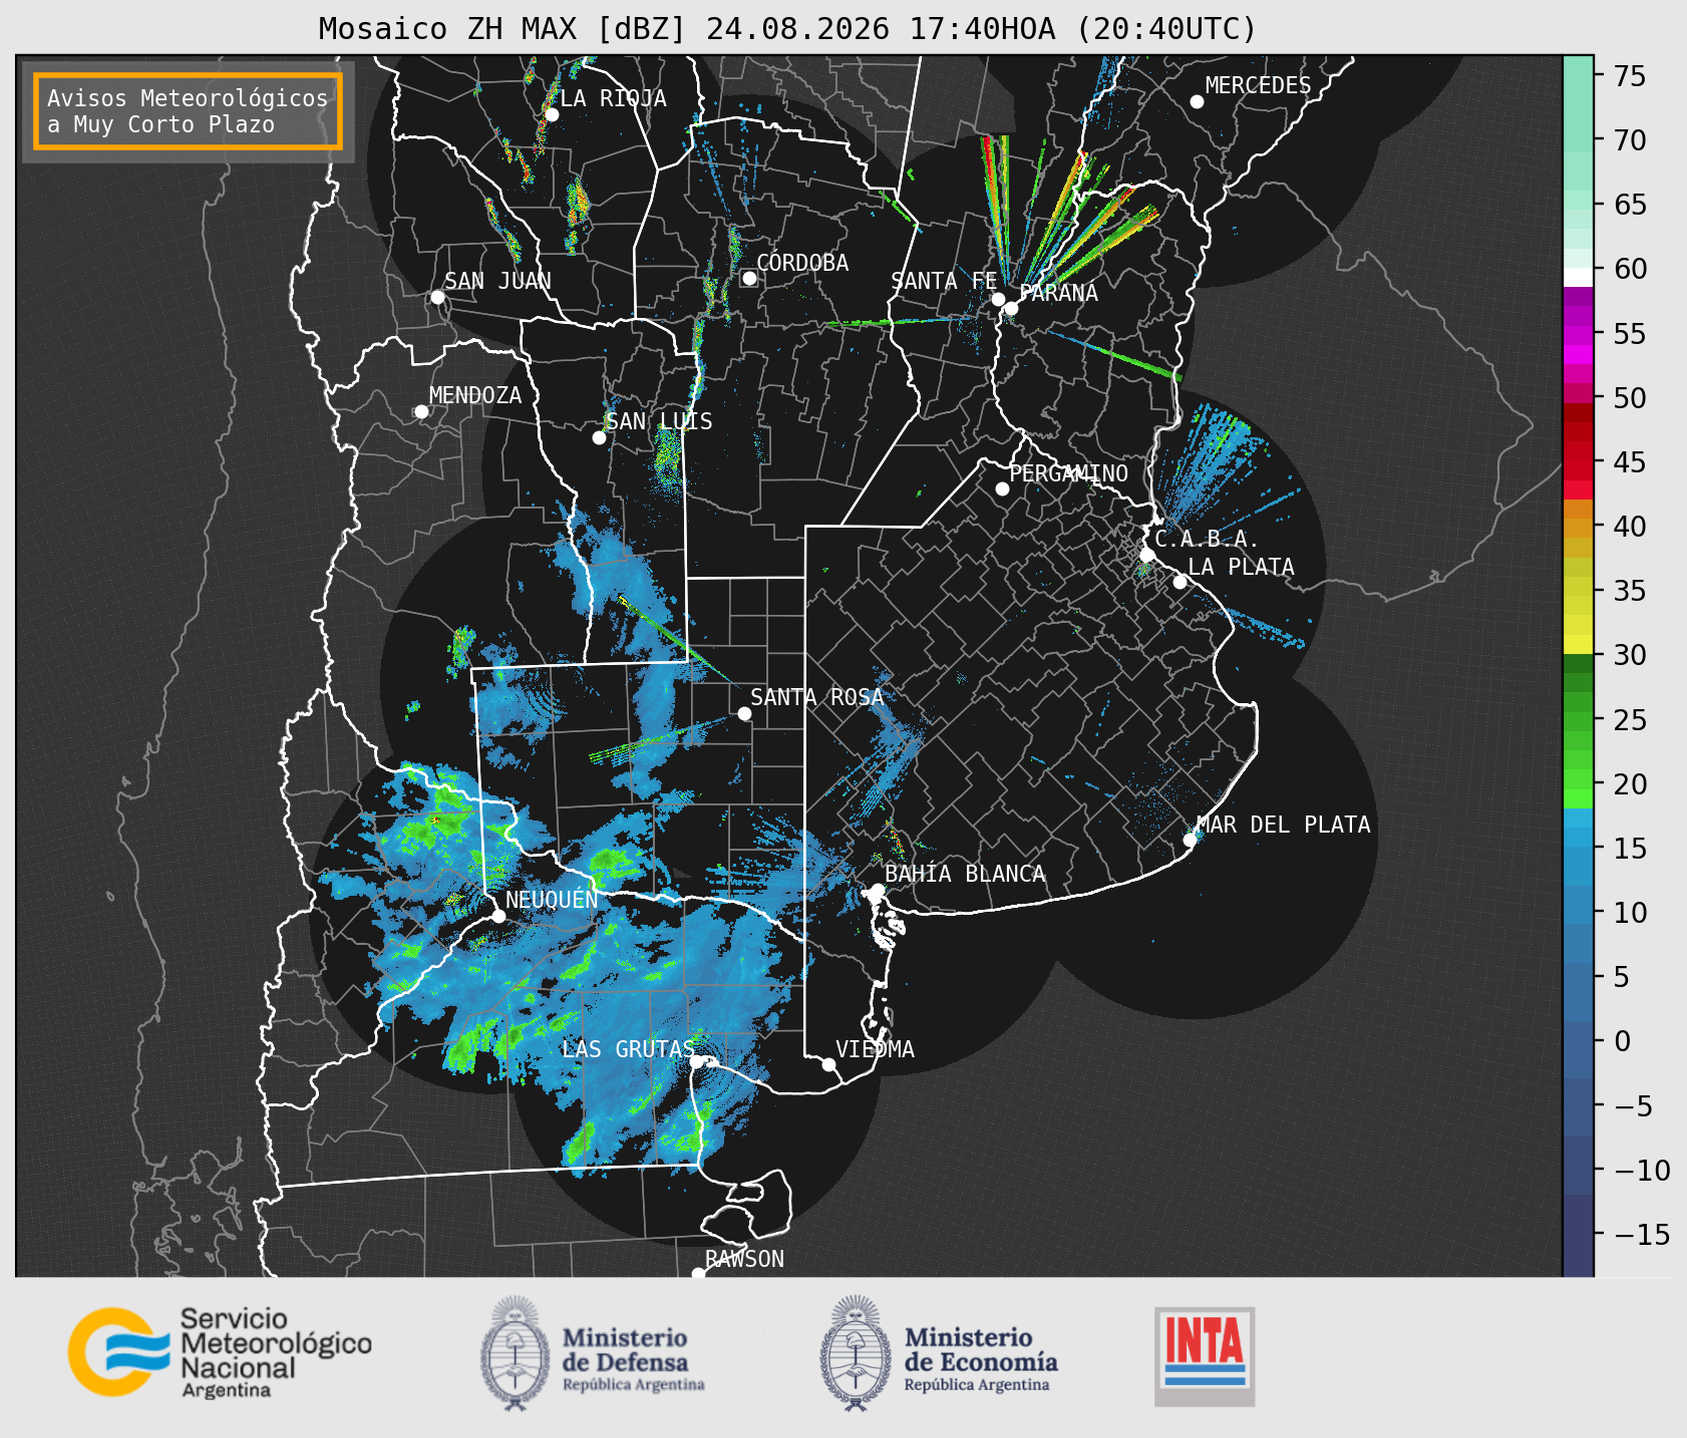Viewport: 1687px width, 1438px height.
Task: Select the Córdoba city marker dot
Action: (x=749, y=278)
